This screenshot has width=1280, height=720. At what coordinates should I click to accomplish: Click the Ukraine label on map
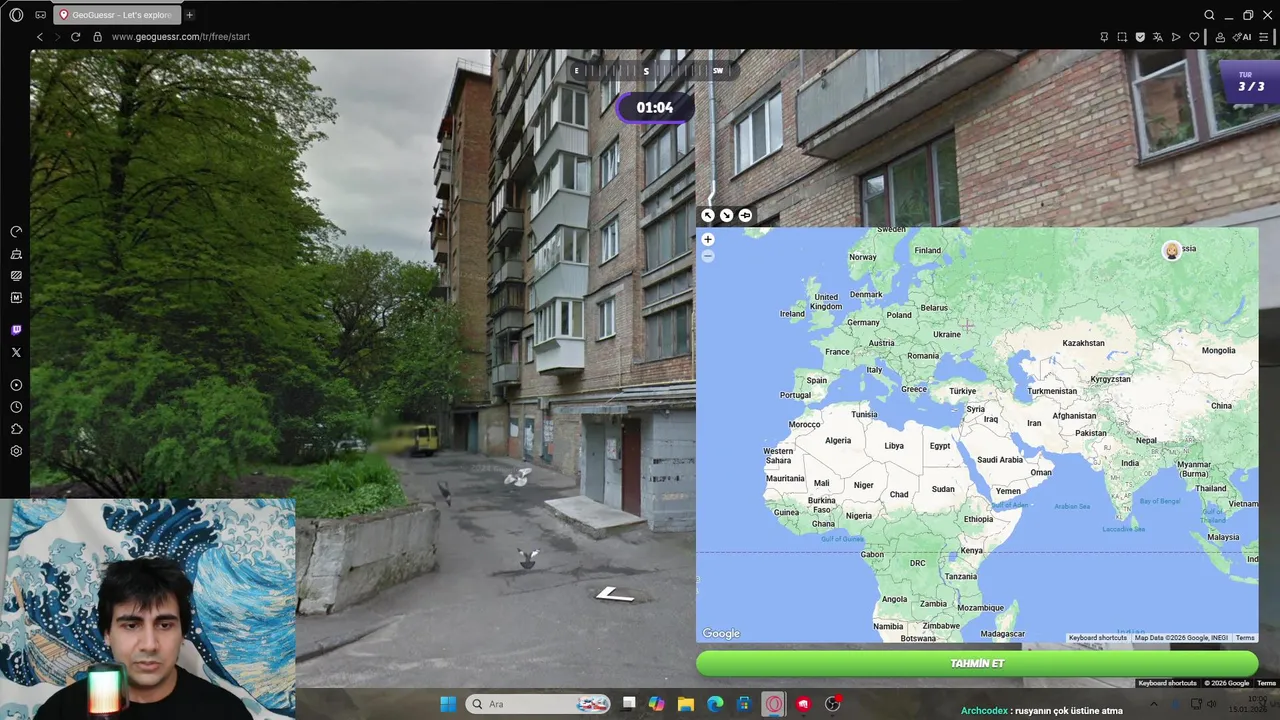click(x=946, y=334)
